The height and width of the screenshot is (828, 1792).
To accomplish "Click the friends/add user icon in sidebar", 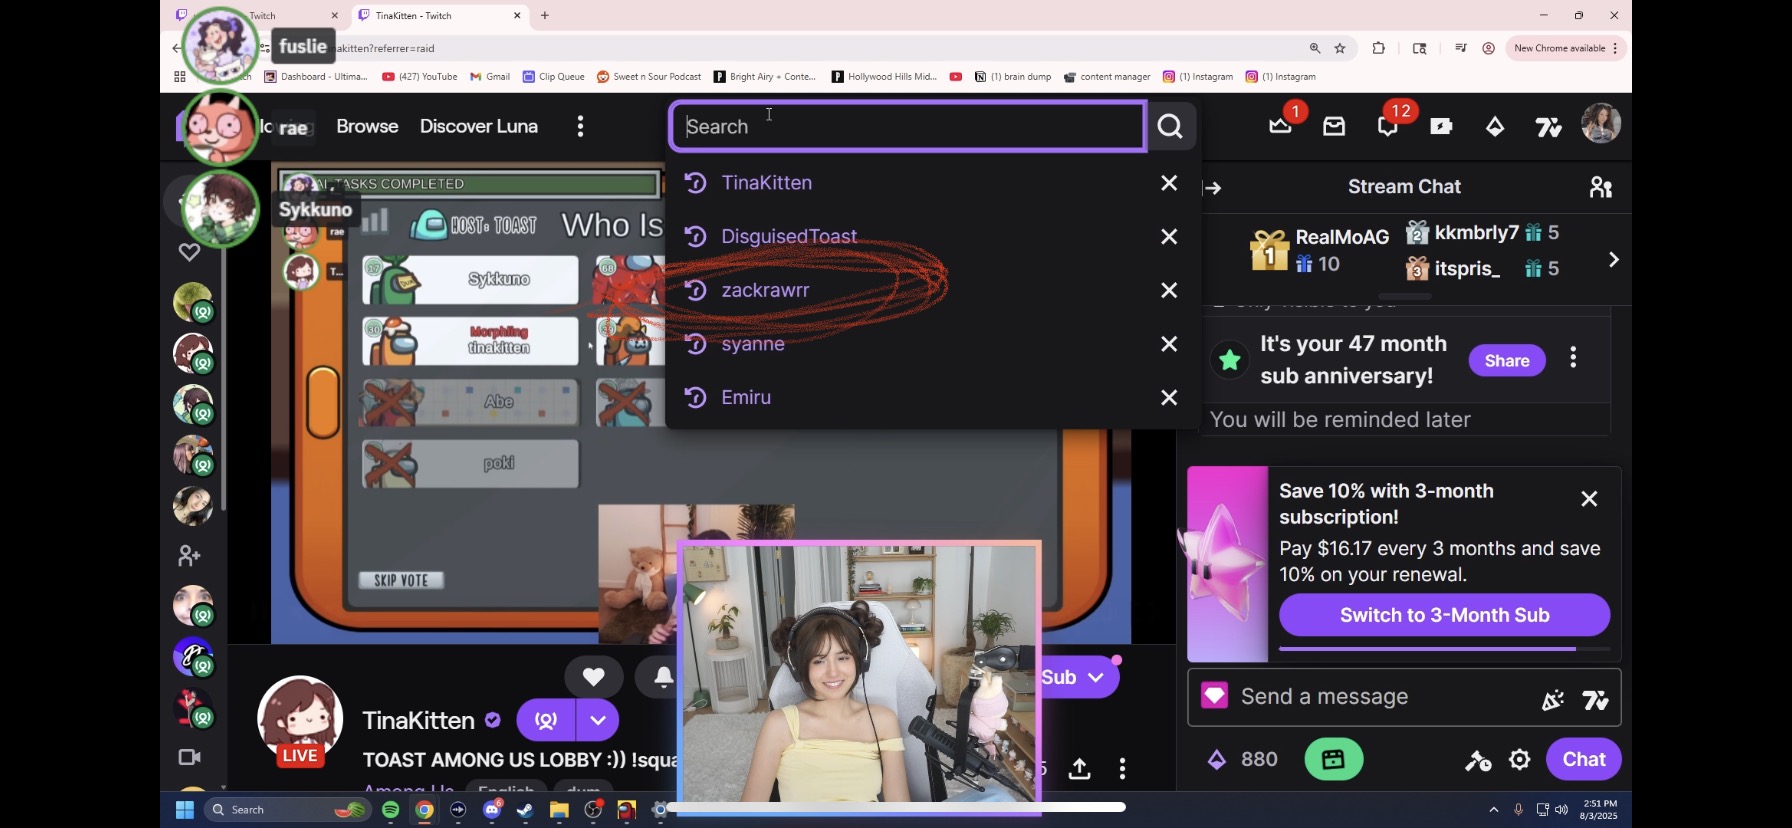I will pyautogui.click(x=189, y=555).
